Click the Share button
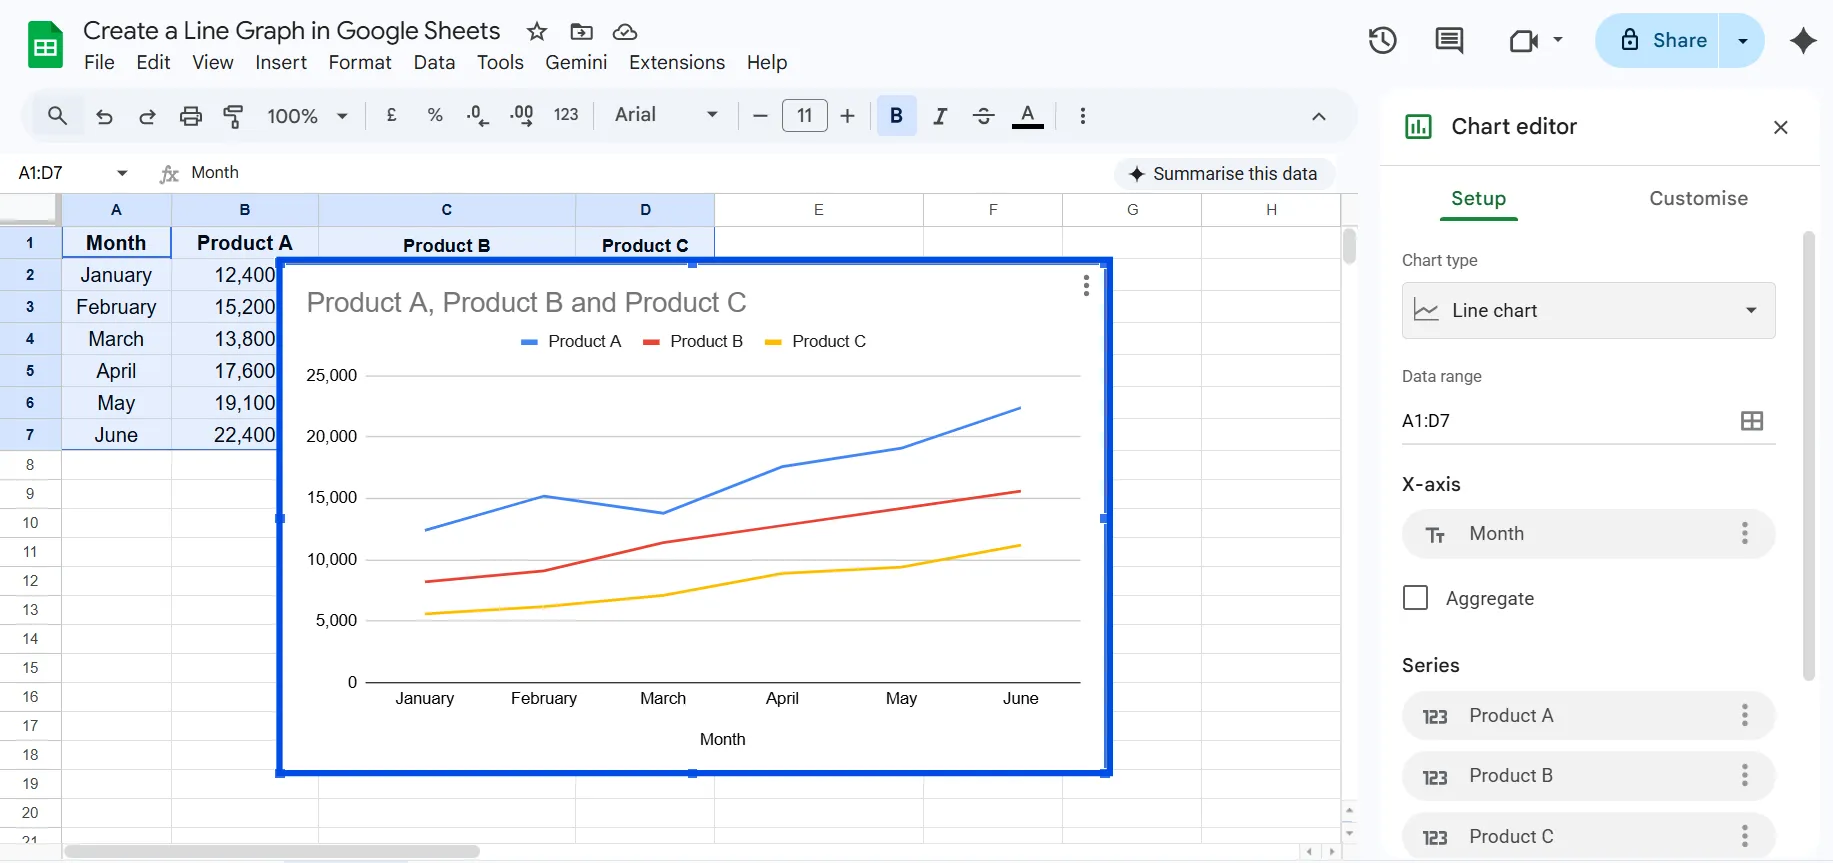Viewport: 1833px width, 863px height. point(1663,40)
